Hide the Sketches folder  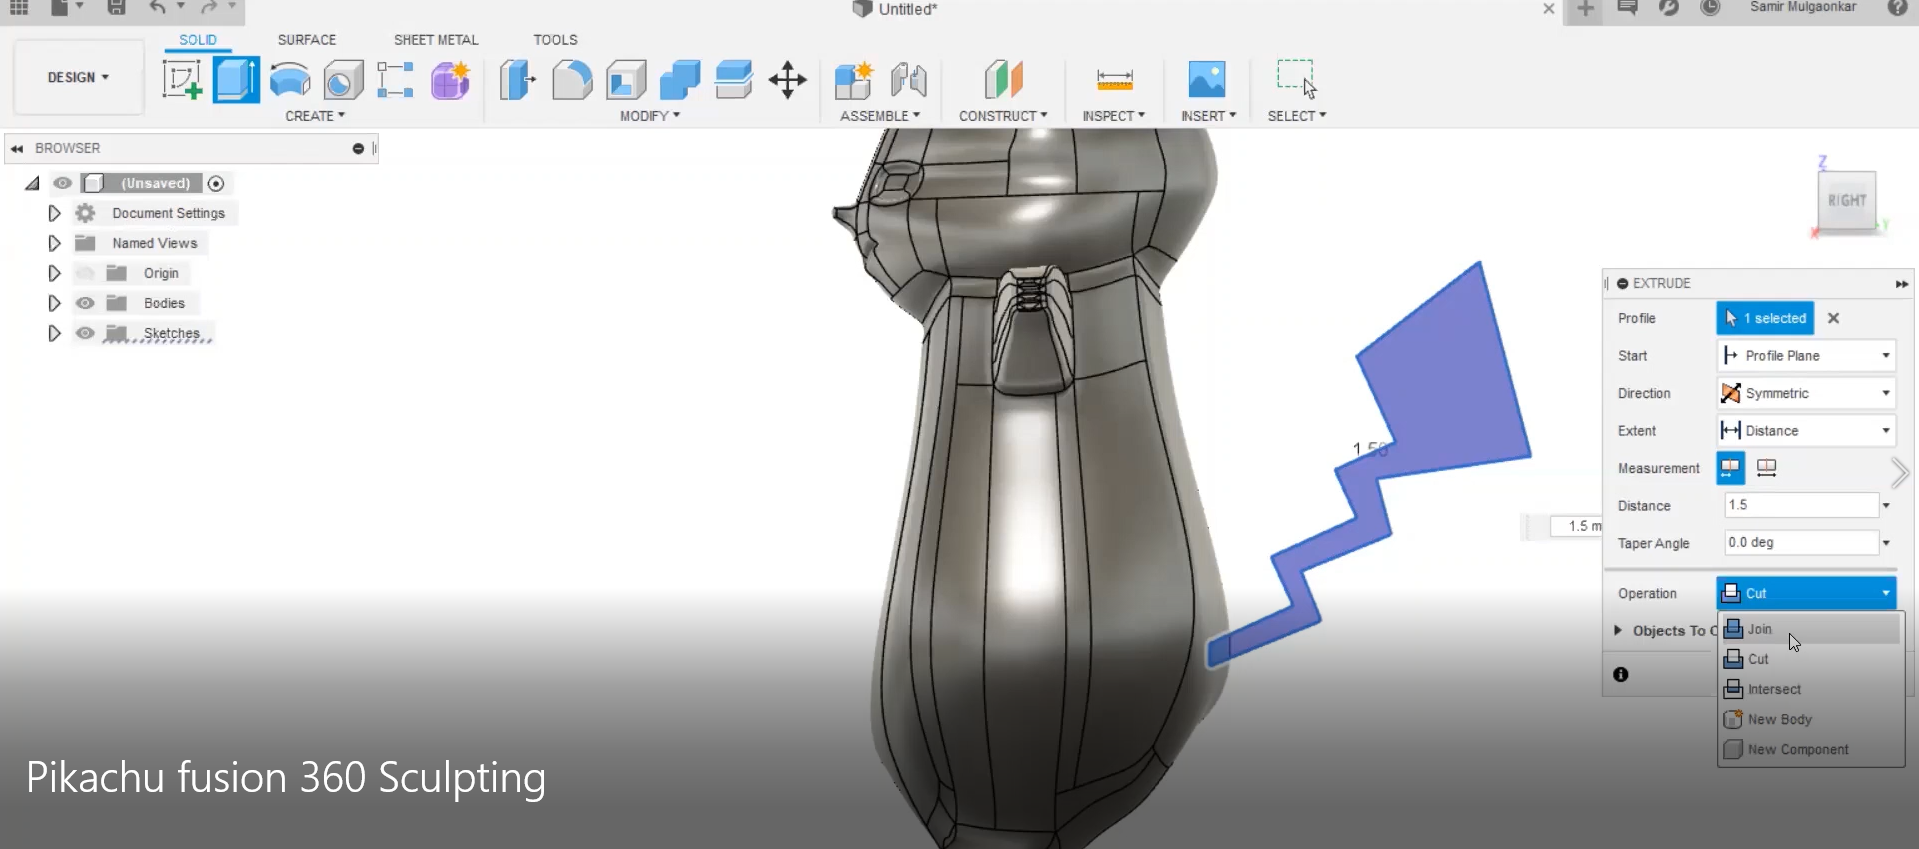click(x=85, y=333)
